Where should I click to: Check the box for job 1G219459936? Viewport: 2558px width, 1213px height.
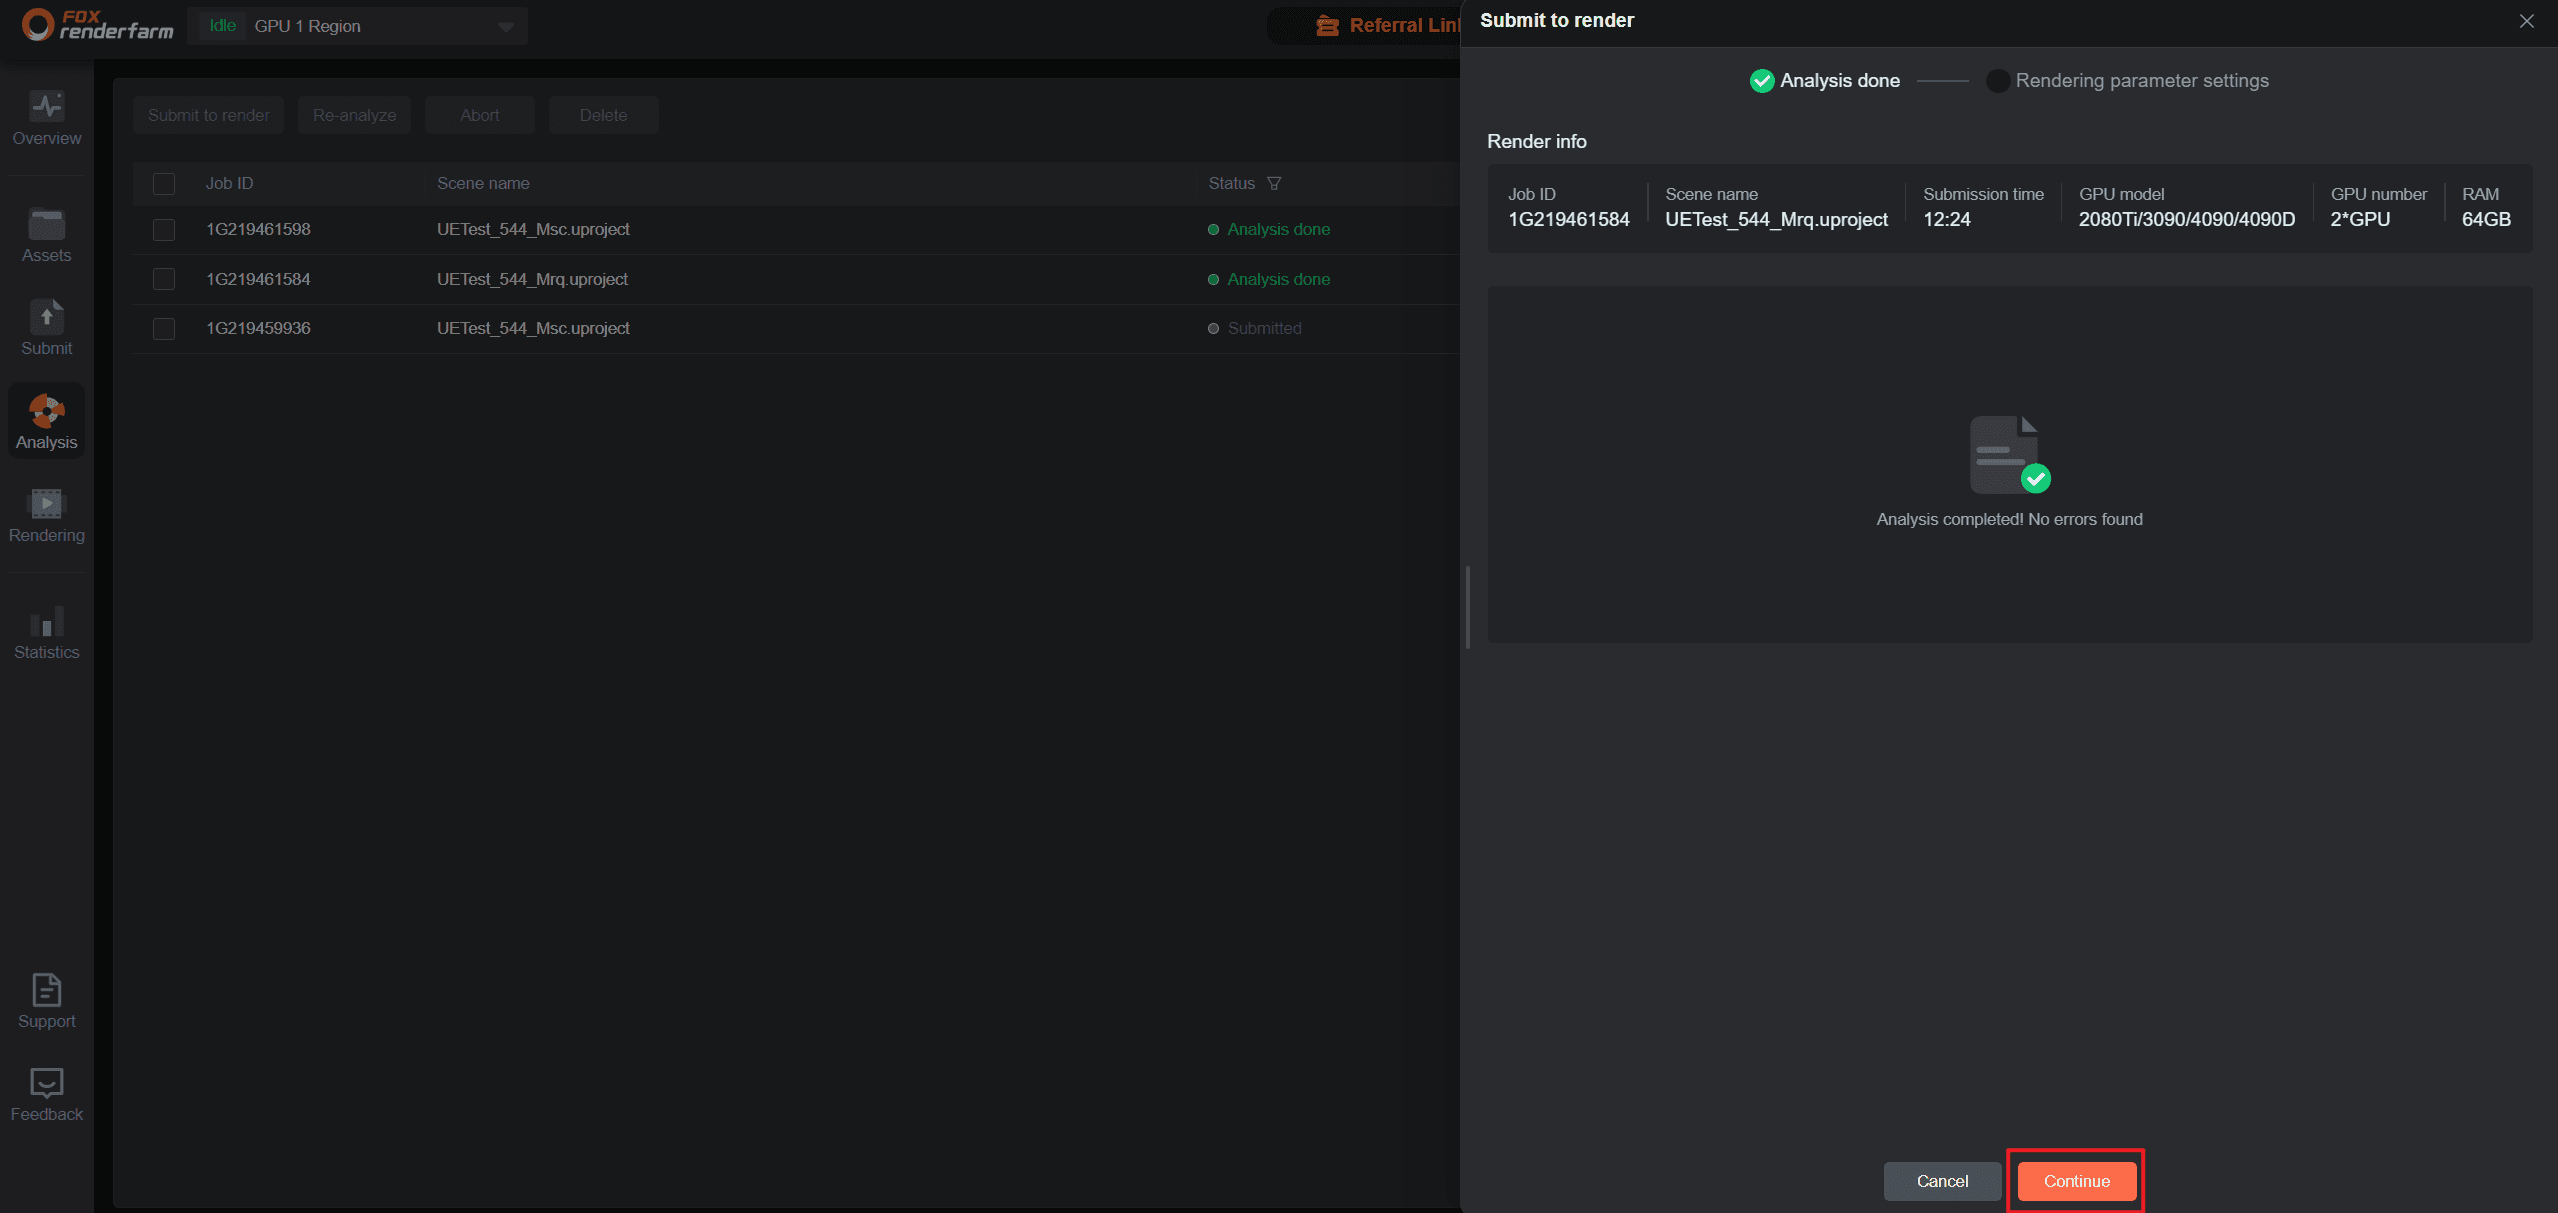164,329
